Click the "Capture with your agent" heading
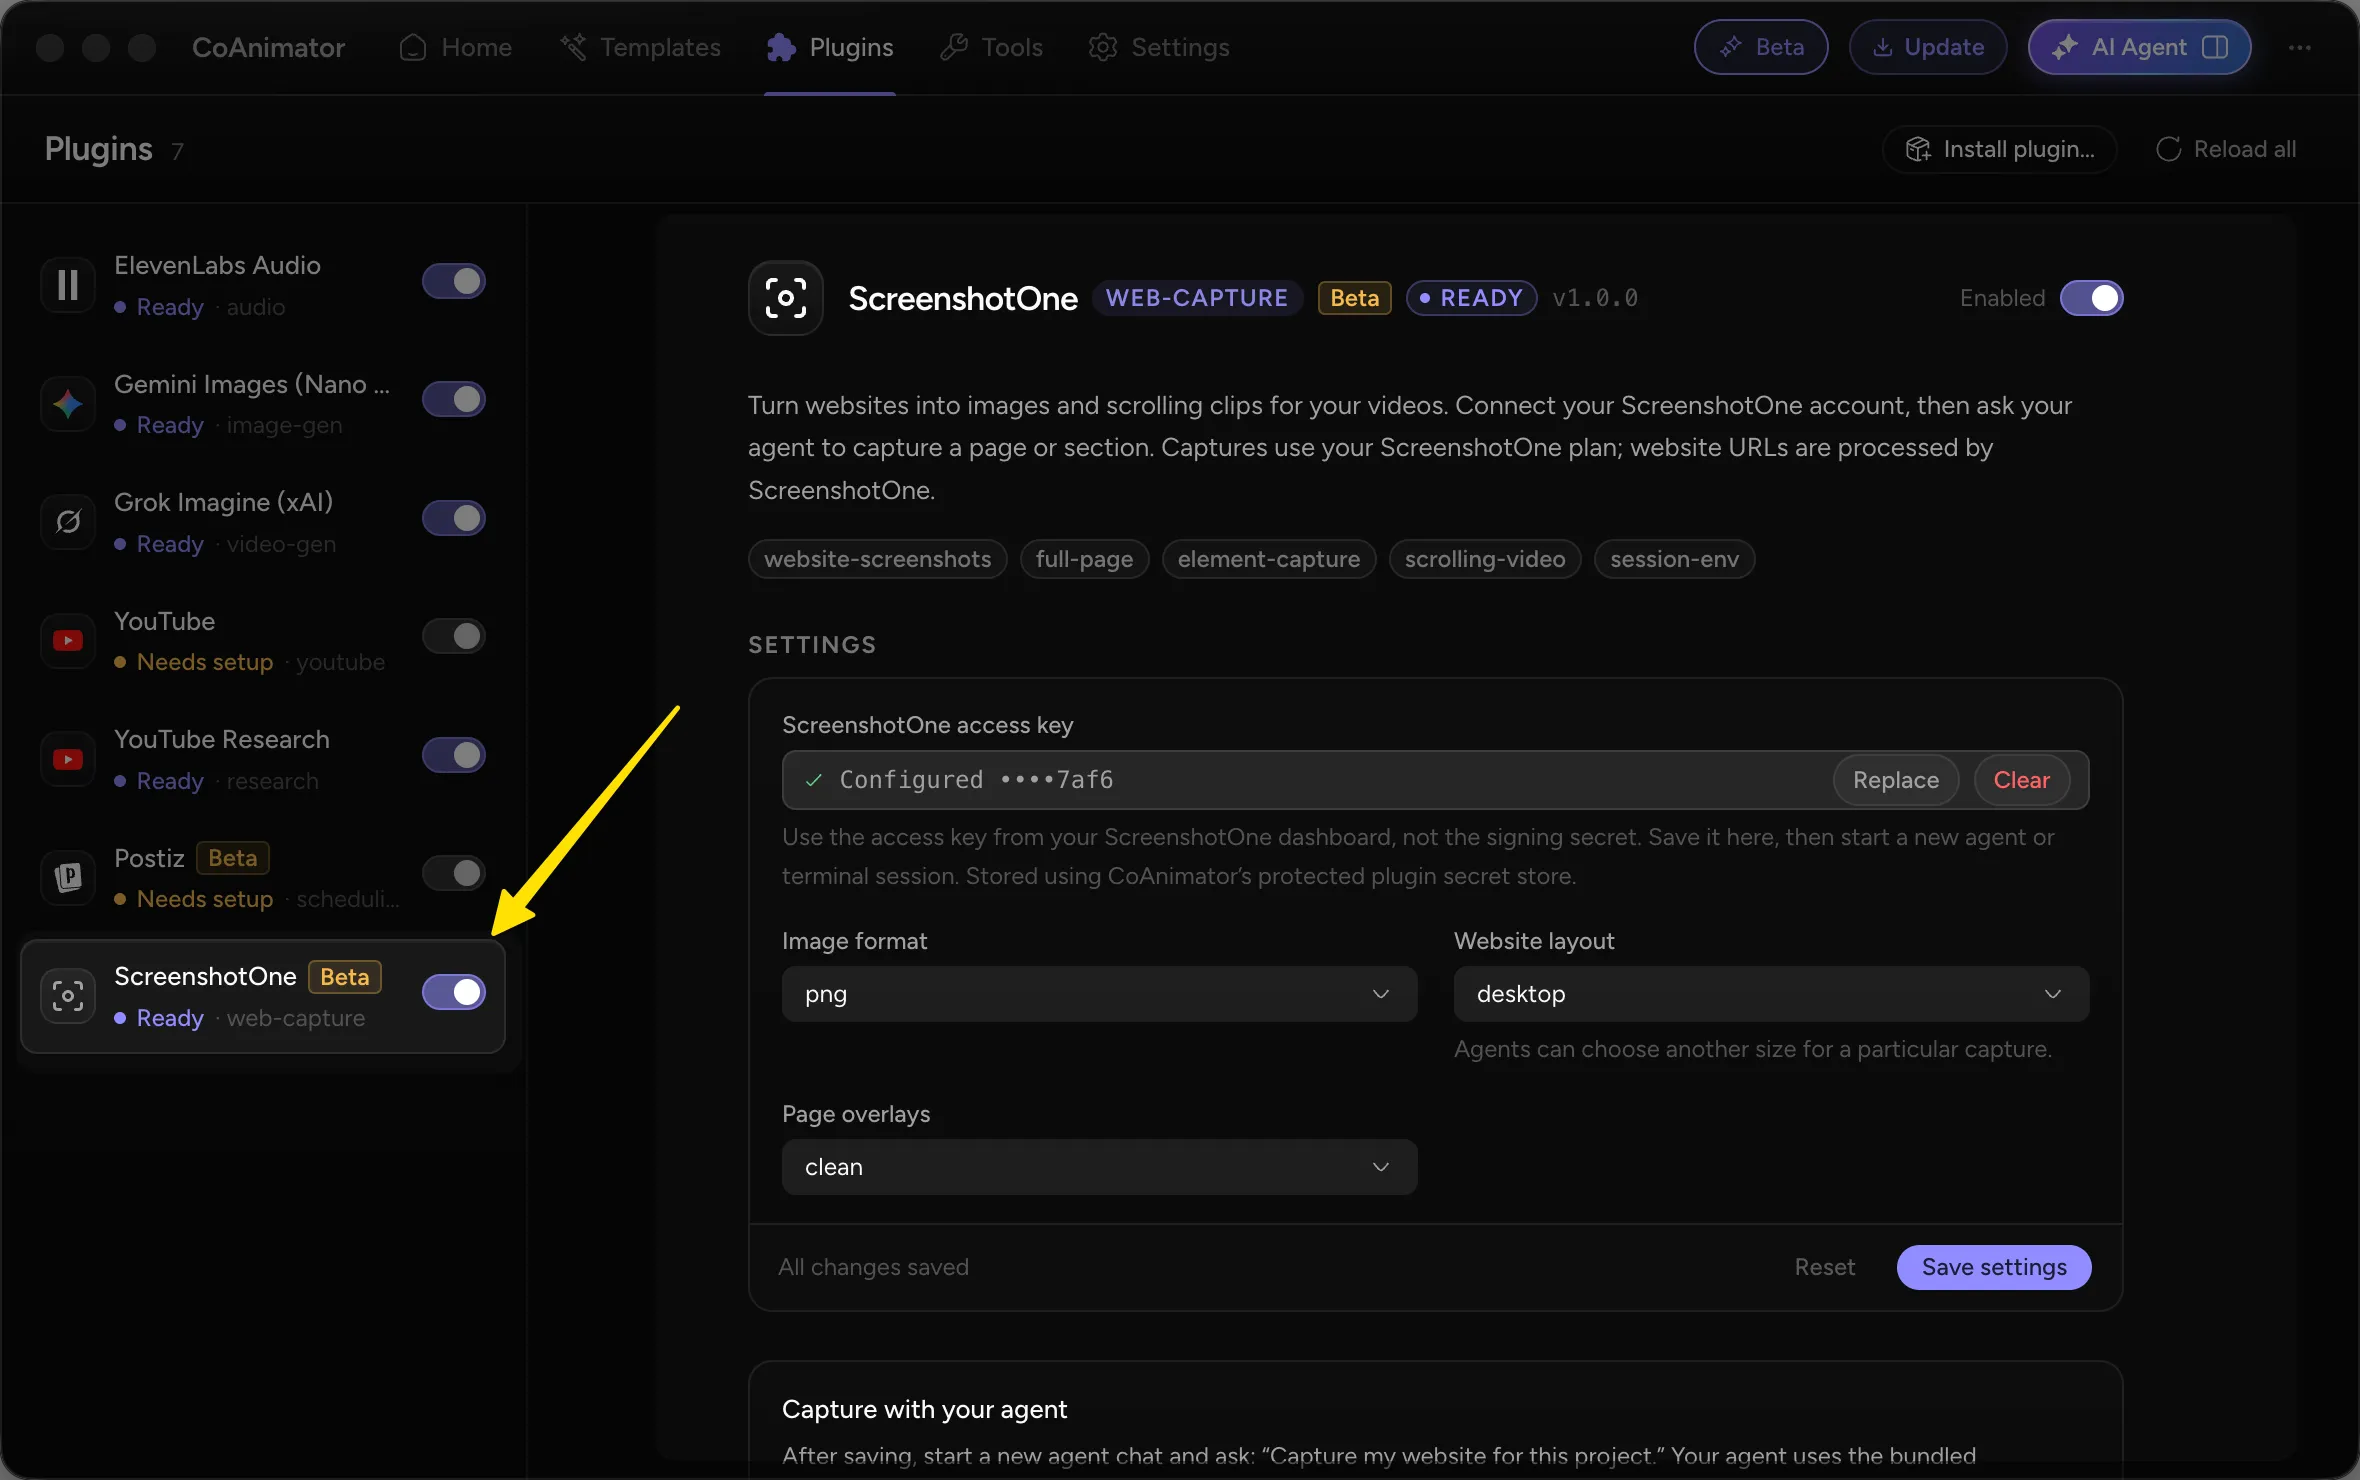Screen dimensions: 2360x1480 pyautogui.click(x=924, y=1409)
